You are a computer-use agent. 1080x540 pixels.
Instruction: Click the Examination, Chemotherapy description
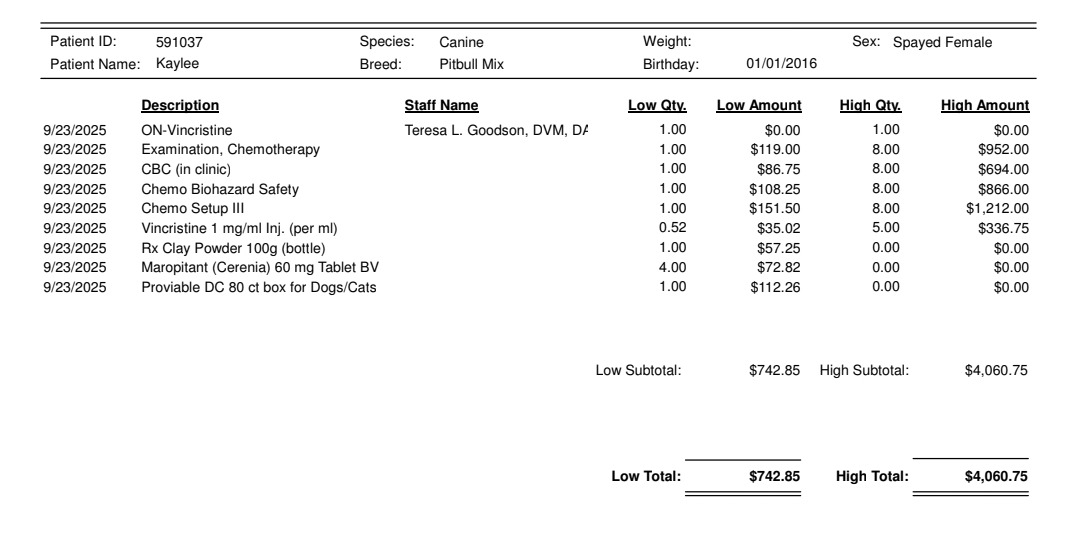tap(230, 150)
